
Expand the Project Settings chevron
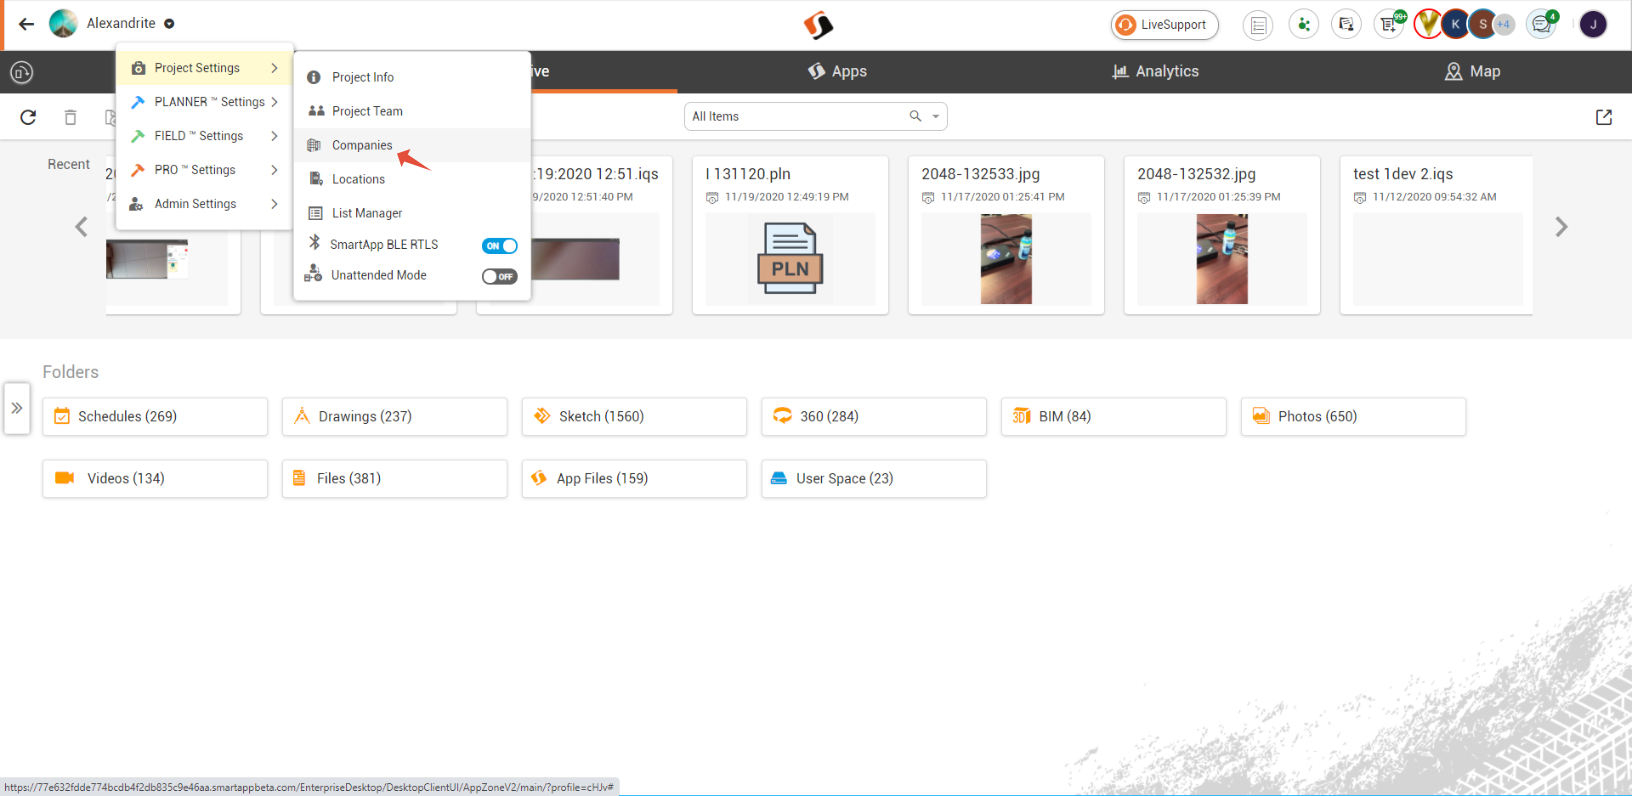(274, 68)
